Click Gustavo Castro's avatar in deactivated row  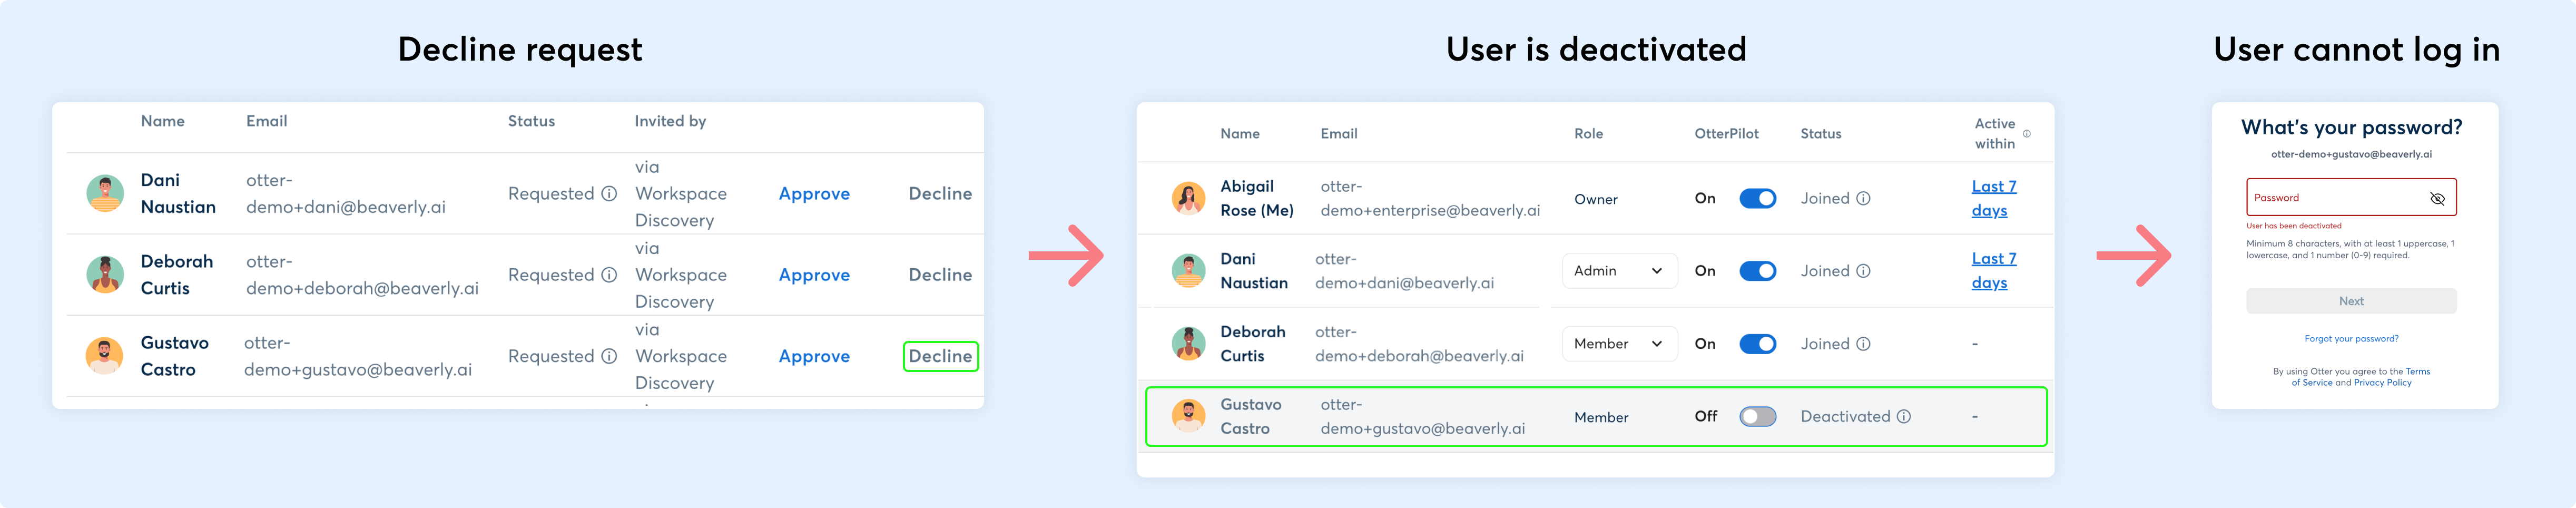pos(1188,416)
